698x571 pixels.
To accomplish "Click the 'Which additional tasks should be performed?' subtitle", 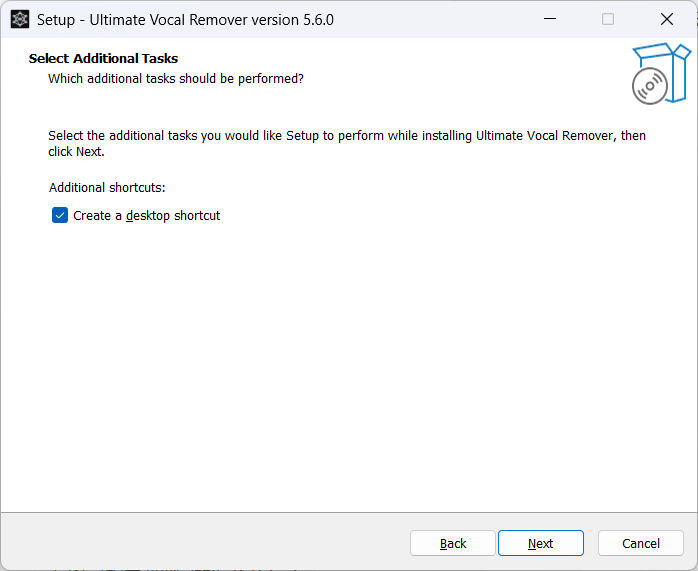I will coord(175,78).
